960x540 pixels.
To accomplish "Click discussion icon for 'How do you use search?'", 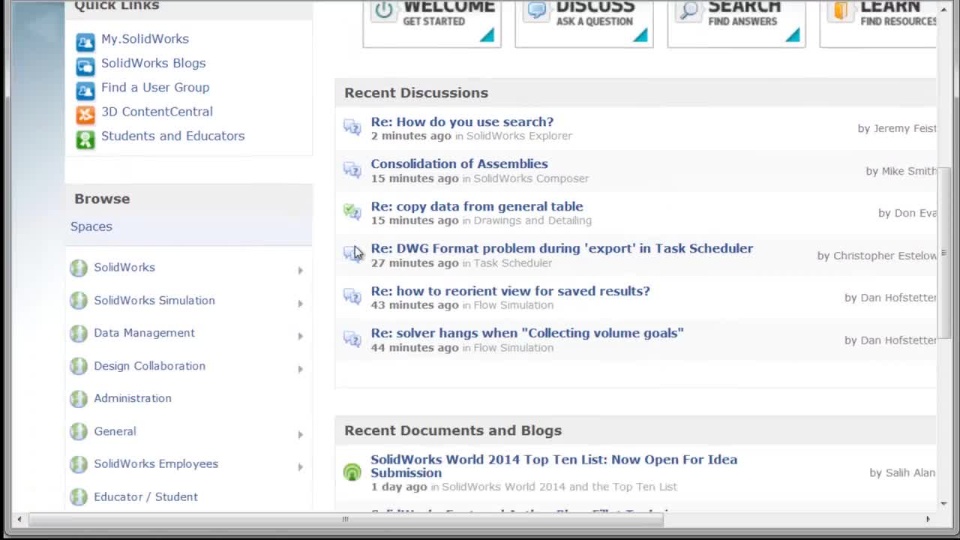I will [x=352, y=127].
